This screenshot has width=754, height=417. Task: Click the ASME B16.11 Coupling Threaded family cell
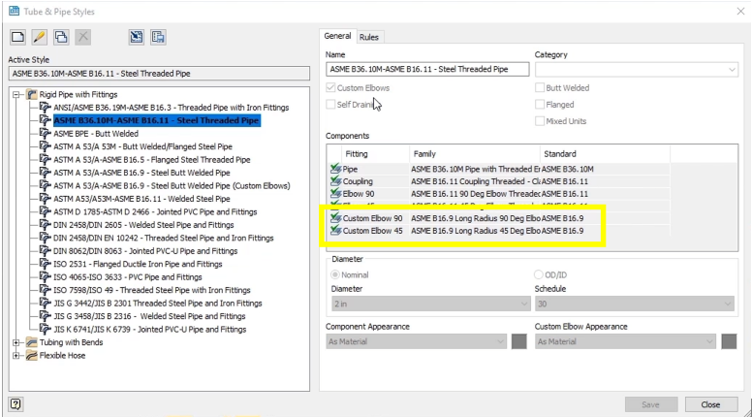(475, 181)
